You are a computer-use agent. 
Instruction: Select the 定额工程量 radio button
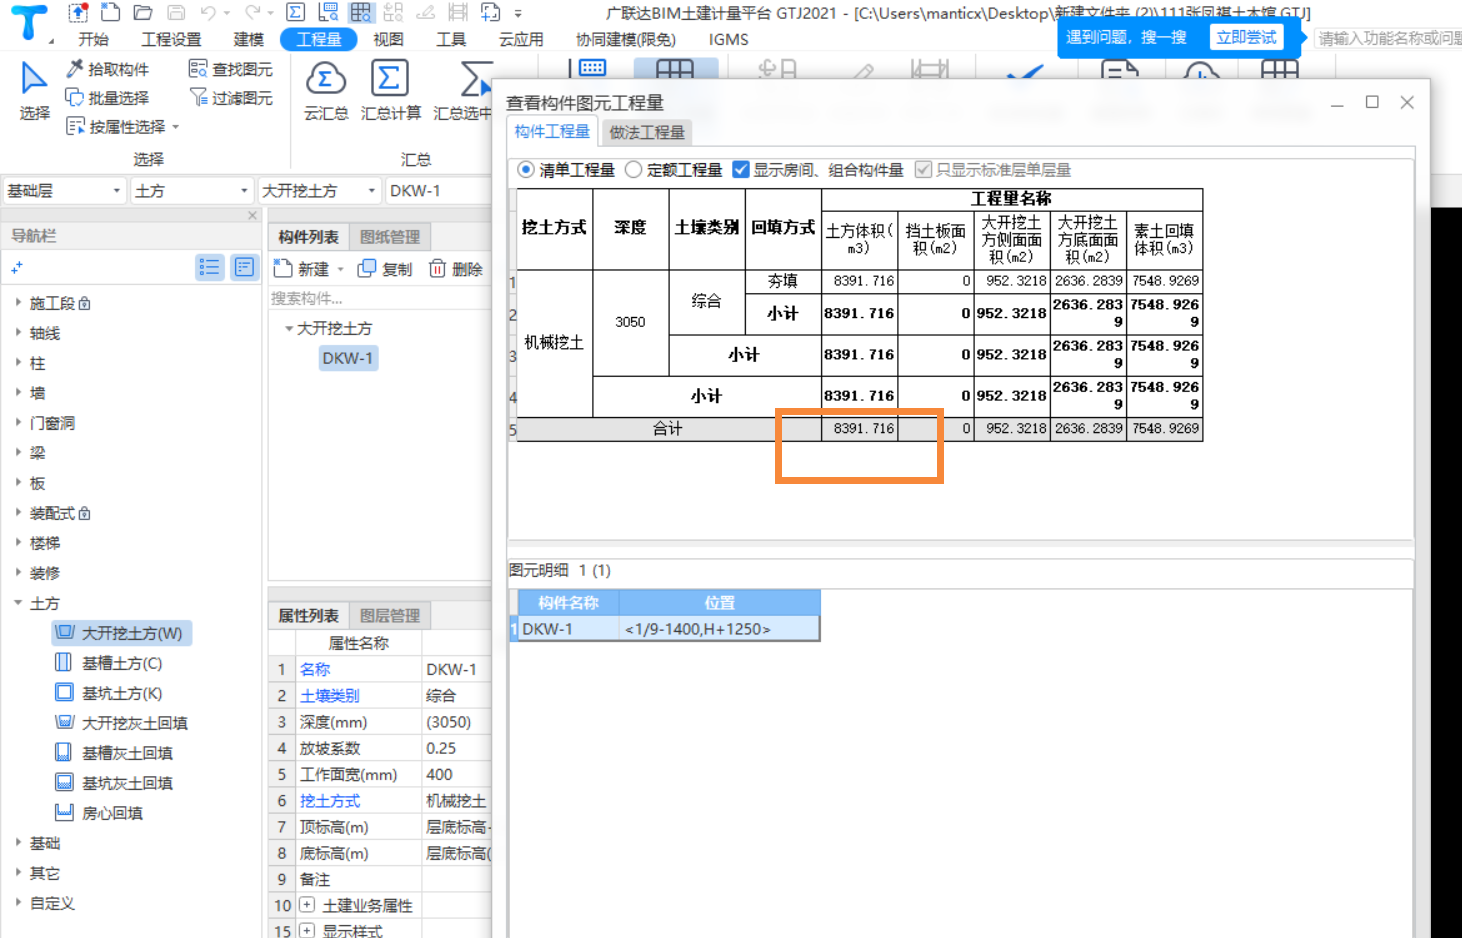[x=633, y=170]
